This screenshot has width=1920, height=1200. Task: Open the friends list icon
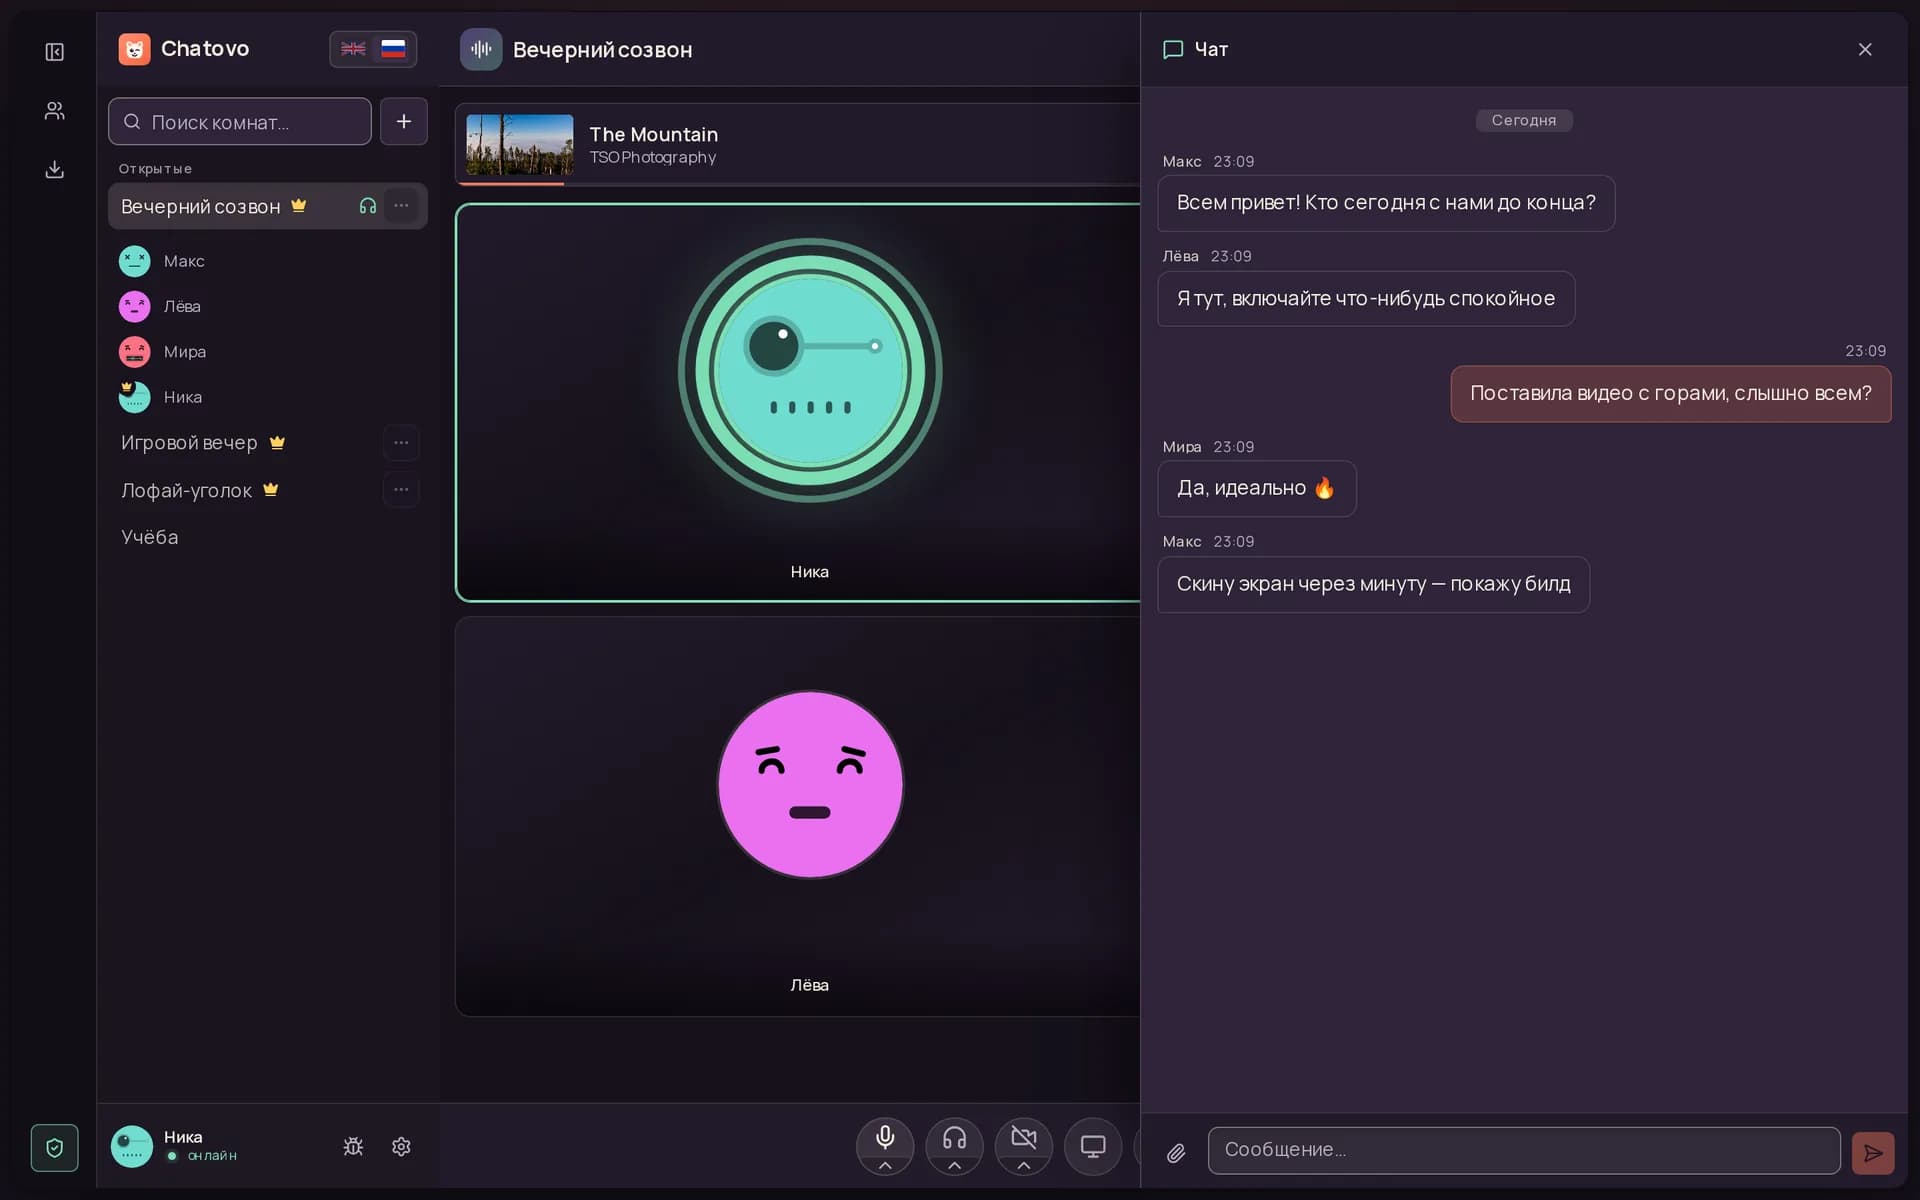[x=55, y=111]
